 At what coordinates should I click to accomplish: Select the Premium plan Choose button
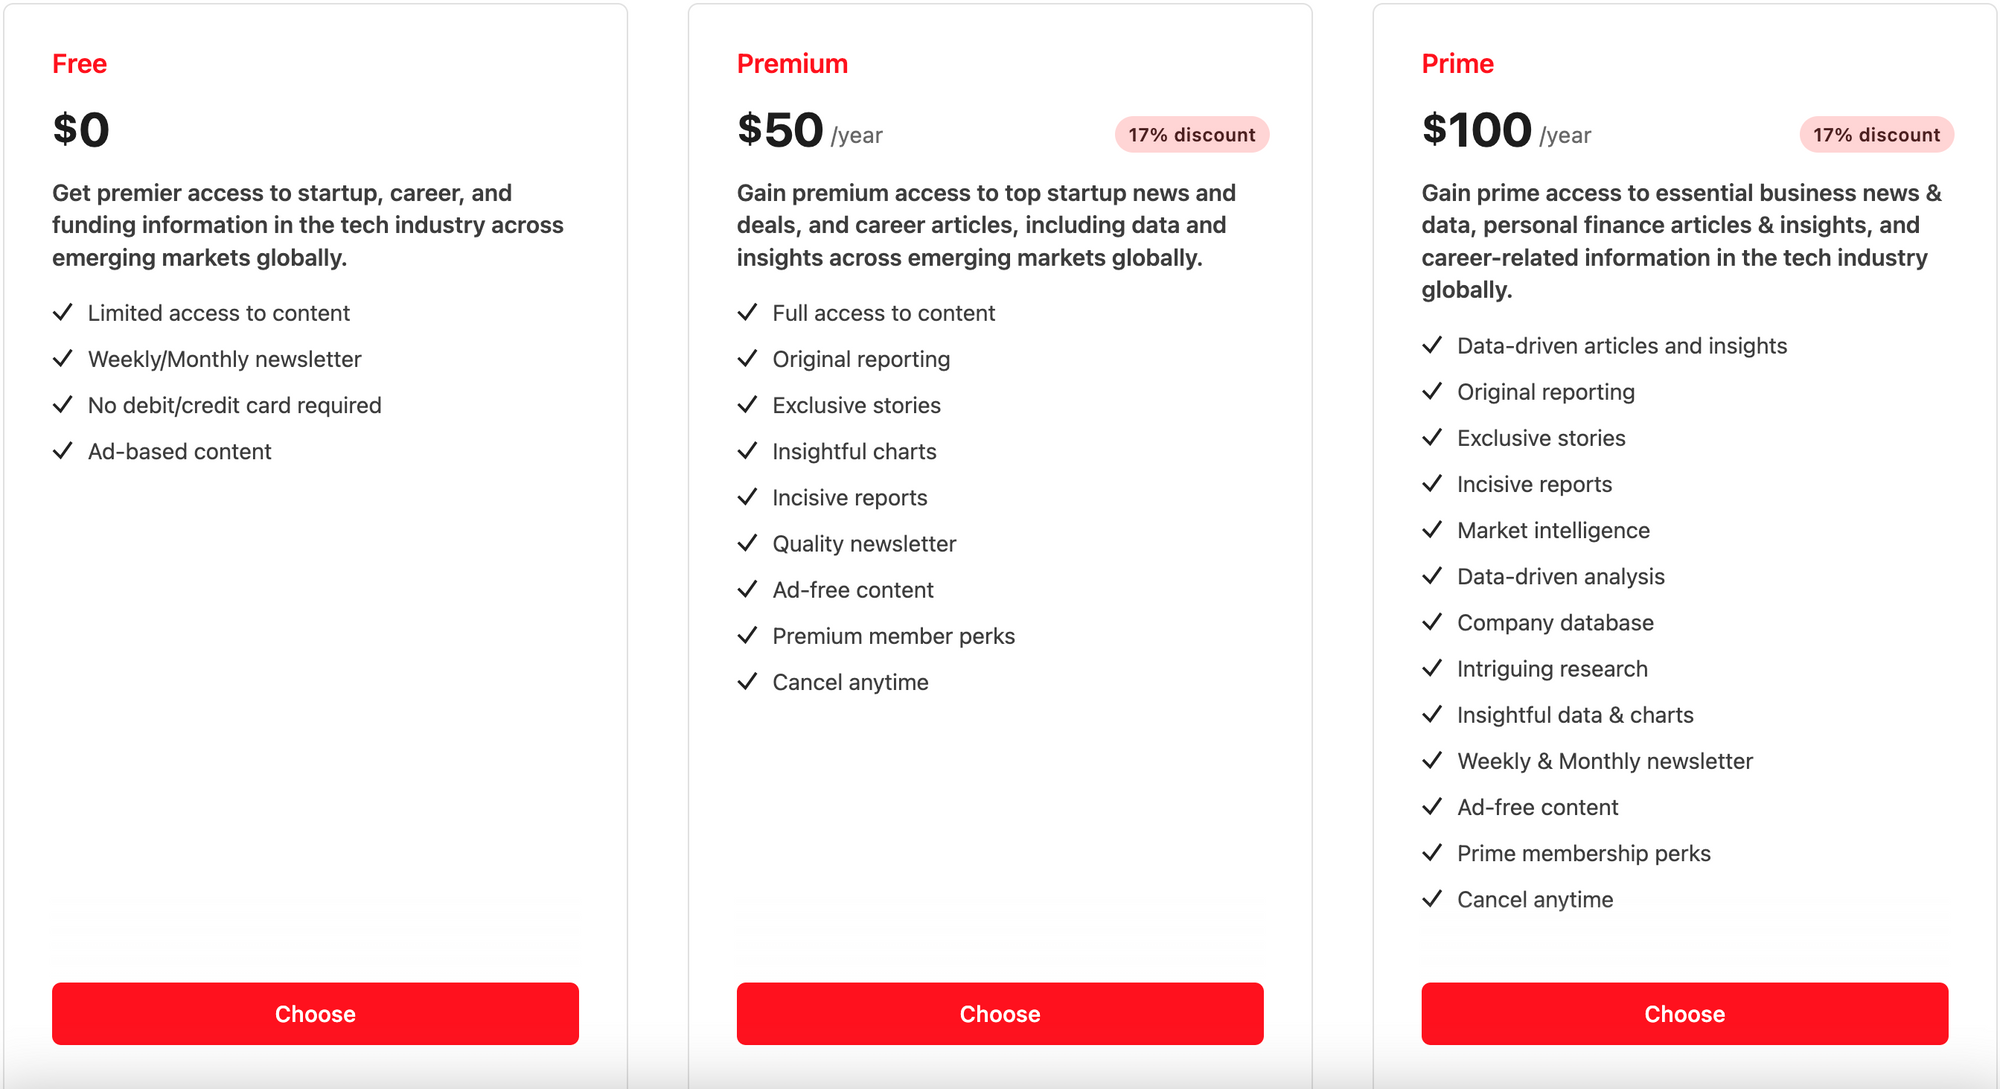pyautogui.click(x=1000, y=1013)
